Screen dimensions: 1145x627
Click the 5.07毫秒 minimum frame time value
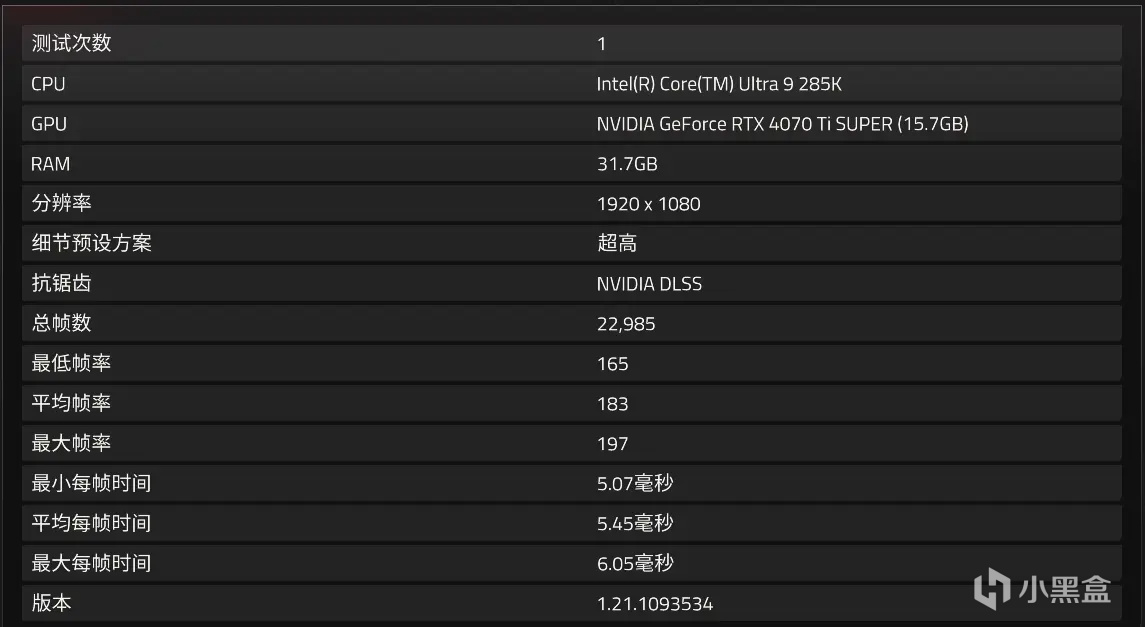click(635, 483)
